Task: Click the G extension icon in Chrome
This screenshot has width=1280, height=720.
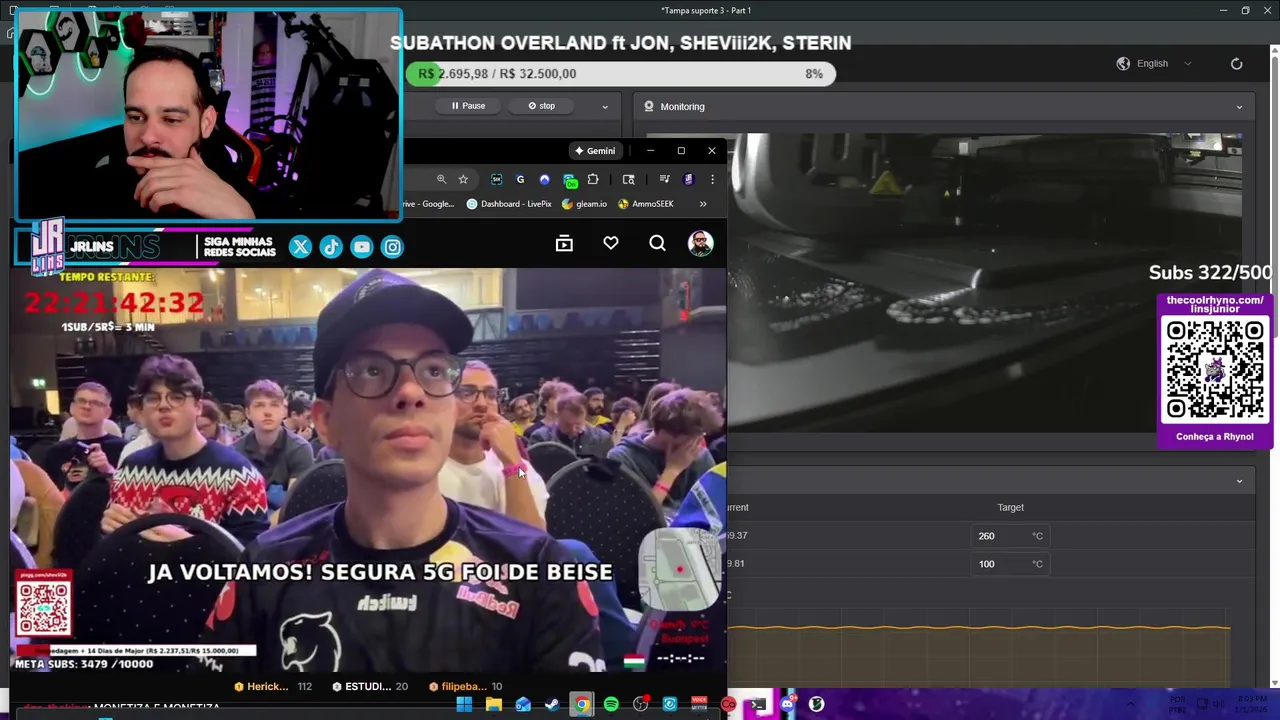Action: [x=520, y=179]
